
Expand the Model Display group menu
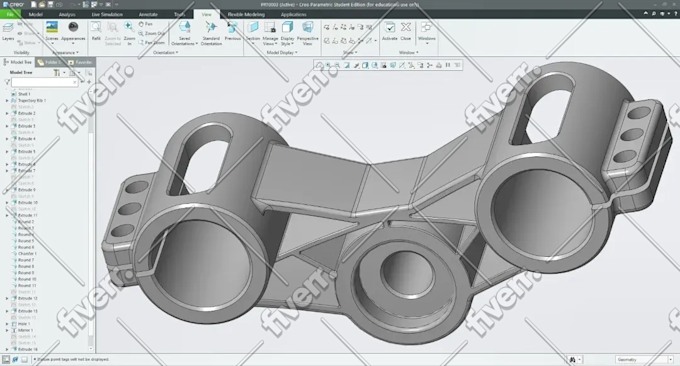click(282, 52)
